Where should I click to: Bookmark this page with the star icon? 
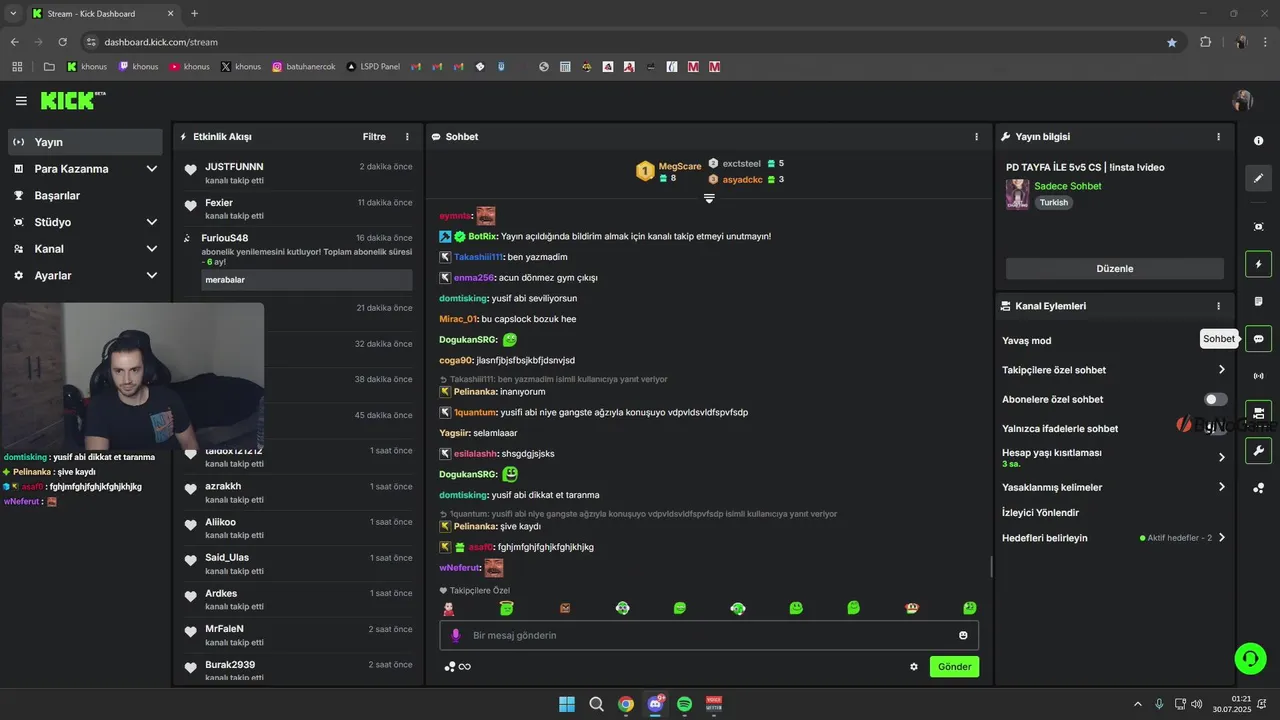click(1172, 42)
